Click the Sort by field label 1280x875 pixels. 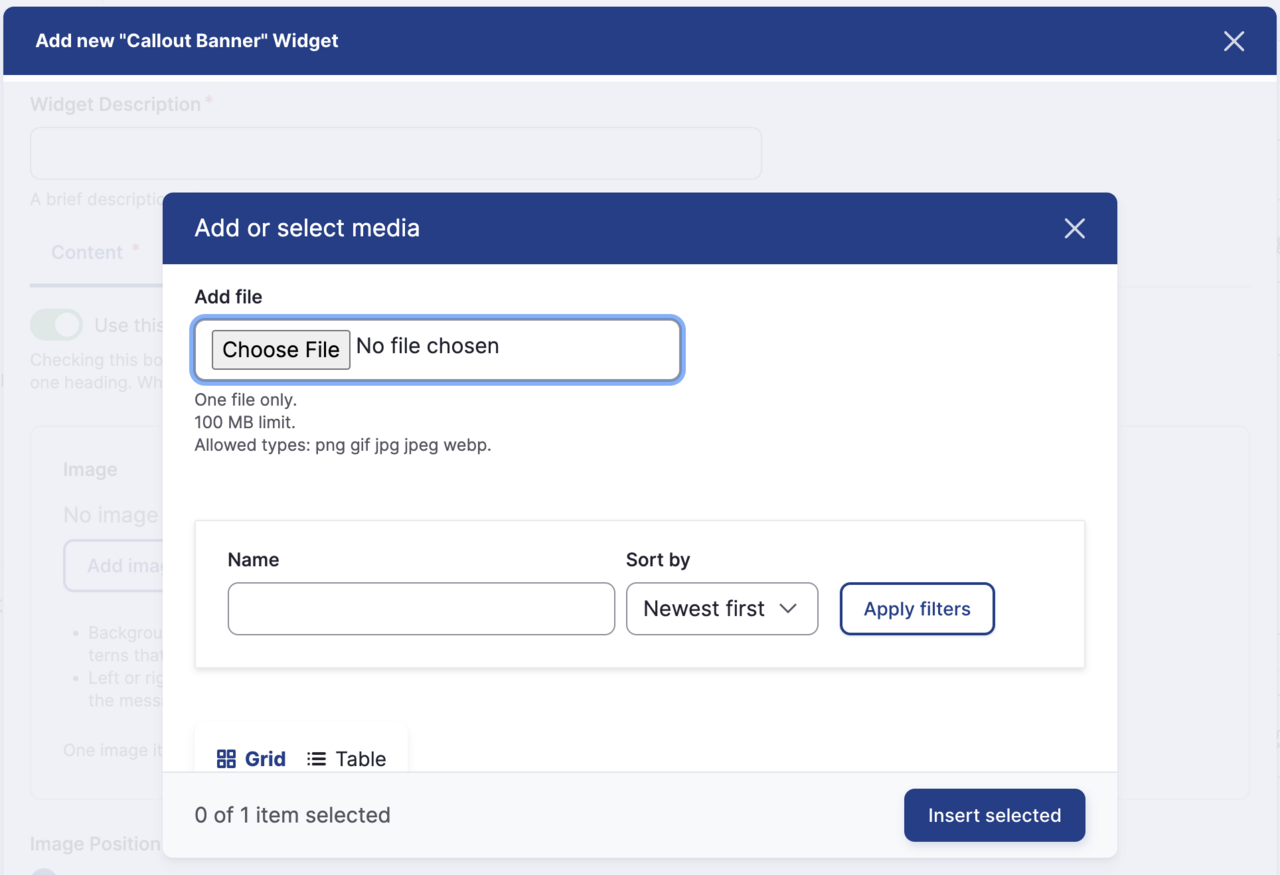click(657, 560)
